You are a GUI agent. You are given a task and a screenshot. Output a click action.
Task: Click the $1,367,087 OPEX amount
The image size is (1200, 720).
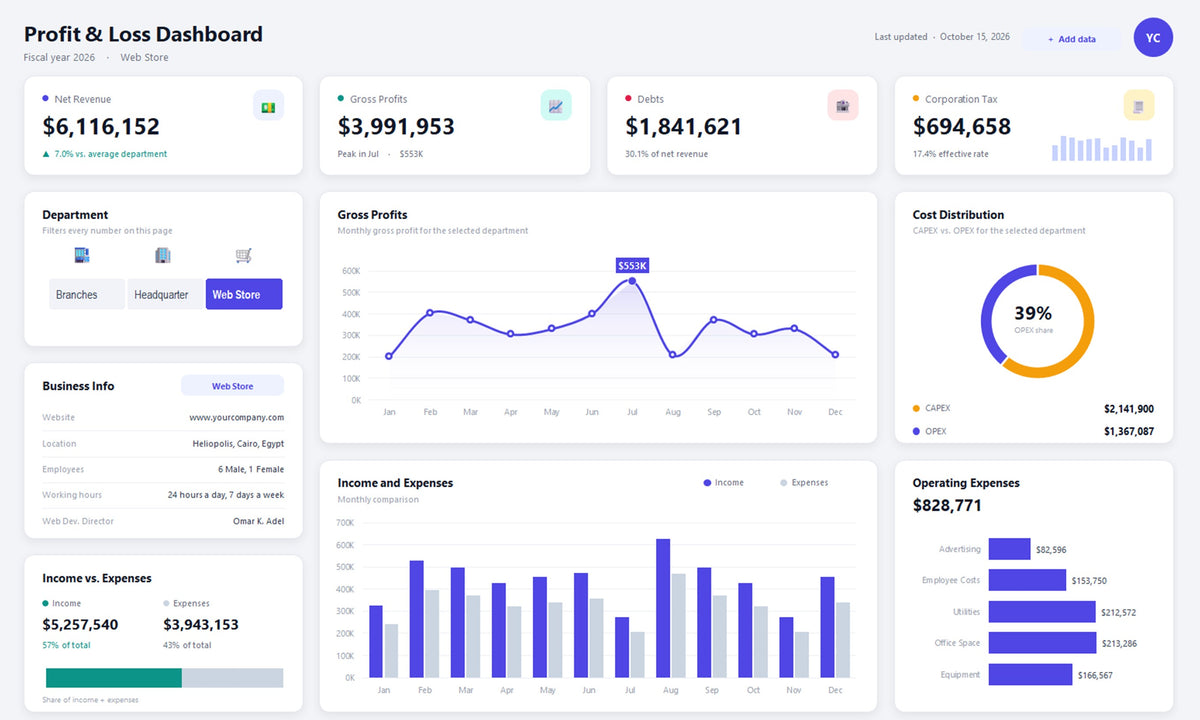(x=1129, y=432)
